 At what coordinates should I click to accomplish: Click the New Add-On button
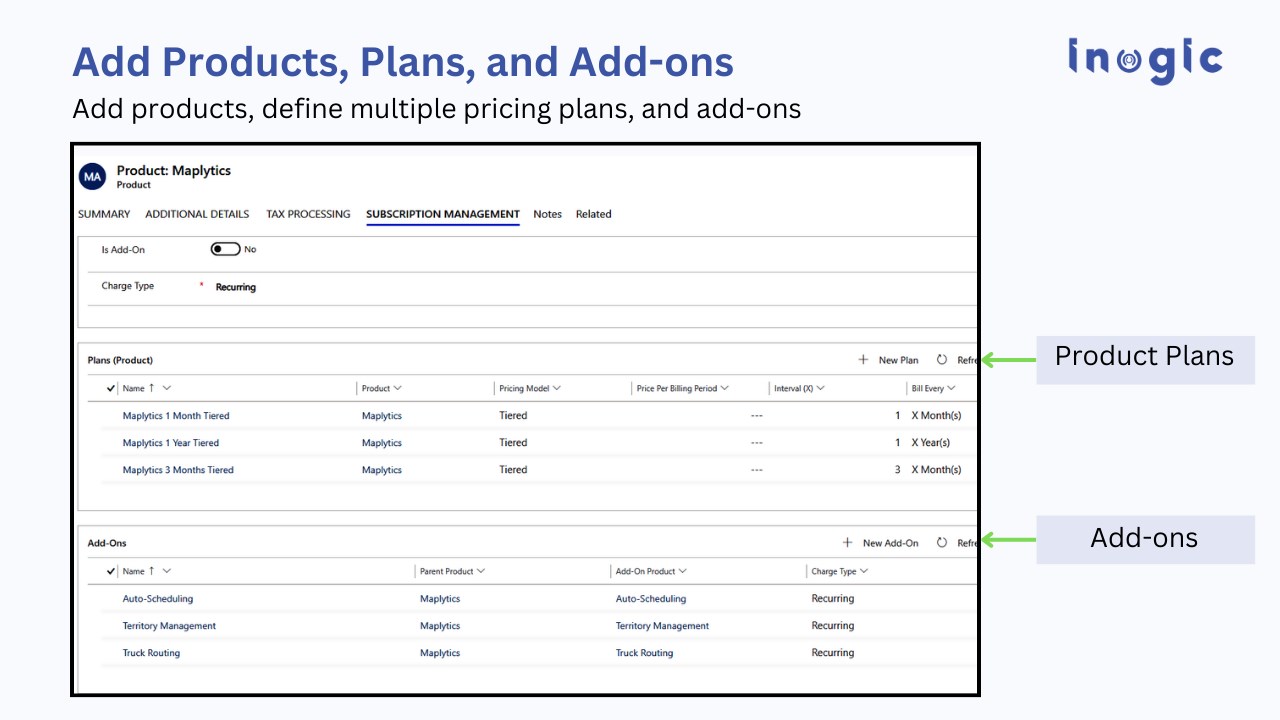(x=880, y=543)
